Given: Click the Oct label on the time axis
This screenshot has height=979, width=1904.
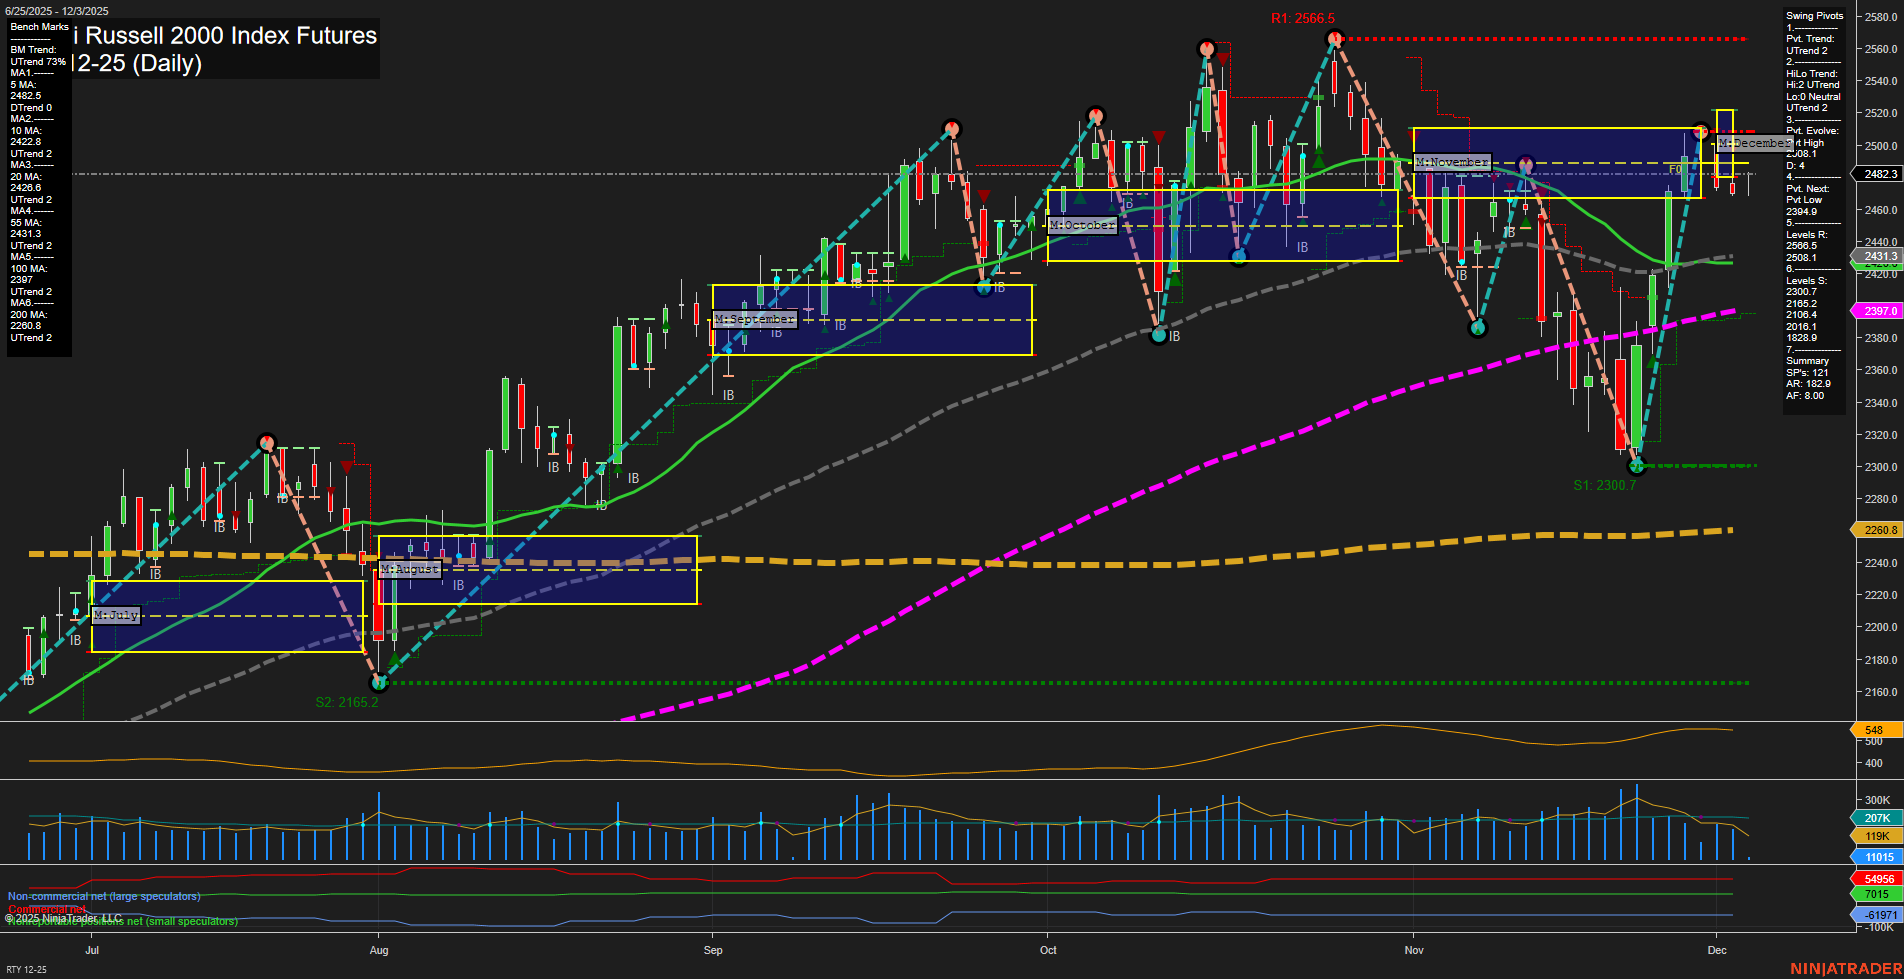Looking at the screenshot, I should (x=1048, y=950).
